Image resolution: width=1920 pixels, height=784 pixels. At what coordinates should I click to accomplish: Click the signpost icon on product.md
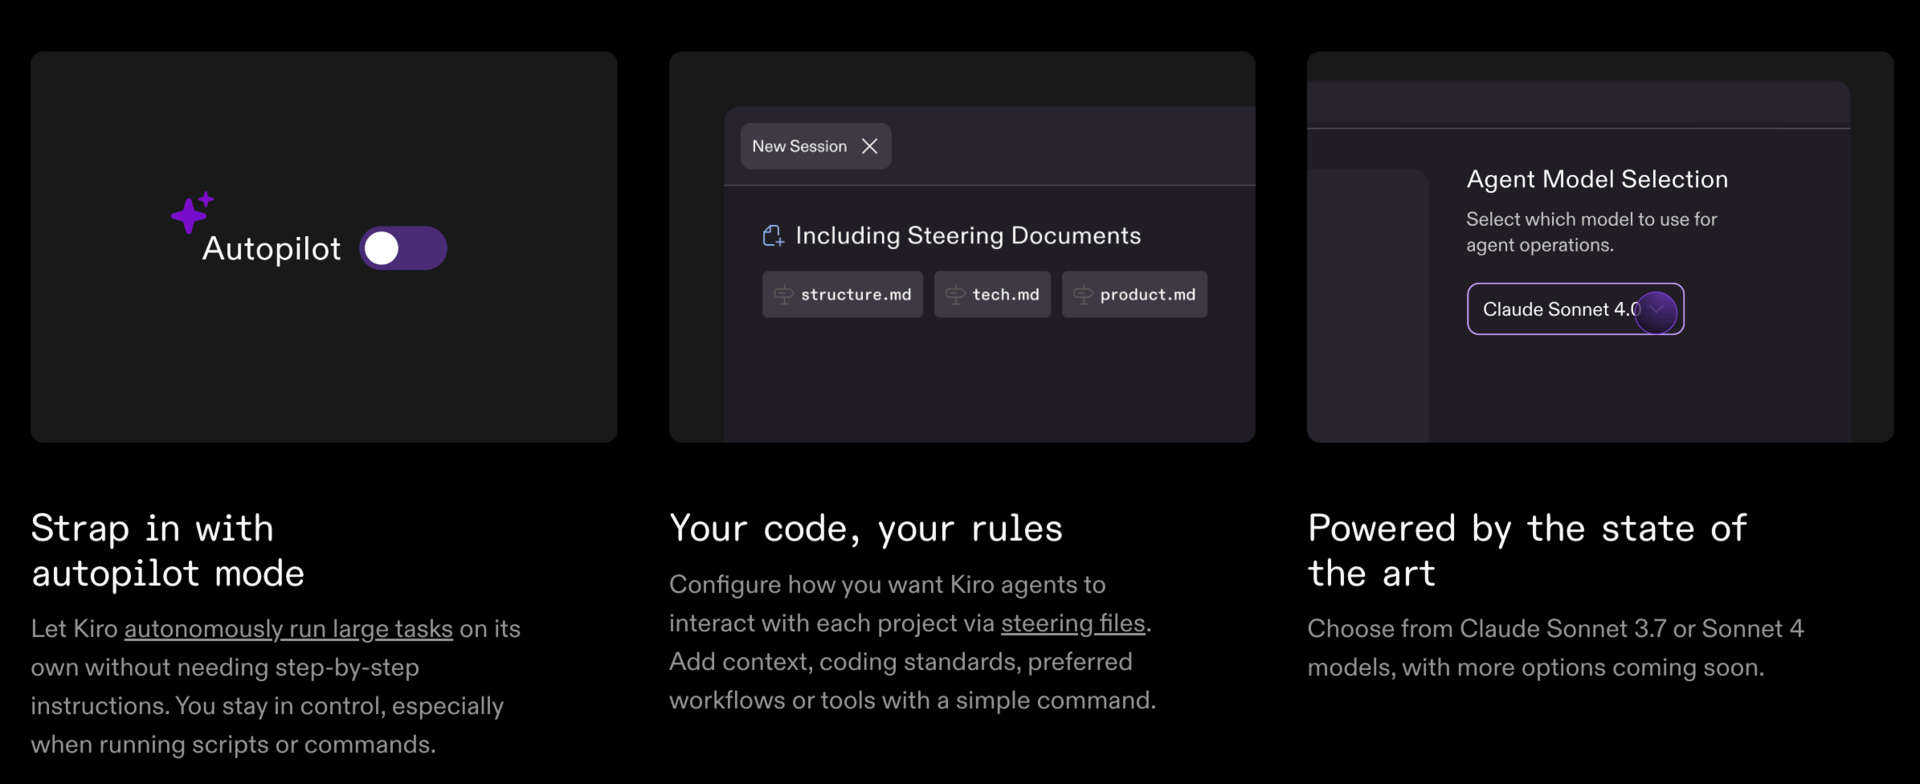click(x=1083, y=295)
